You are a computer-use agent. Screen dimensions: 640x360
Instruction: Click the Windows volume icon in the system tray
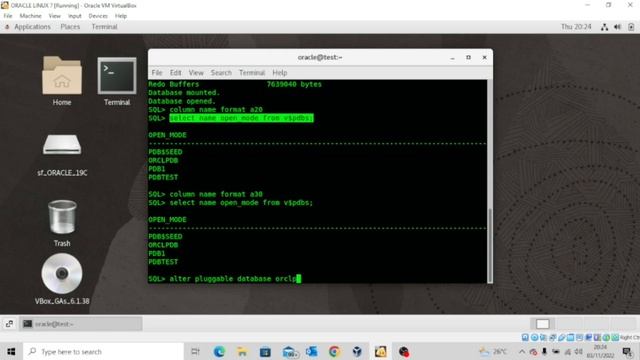(578, 351)
